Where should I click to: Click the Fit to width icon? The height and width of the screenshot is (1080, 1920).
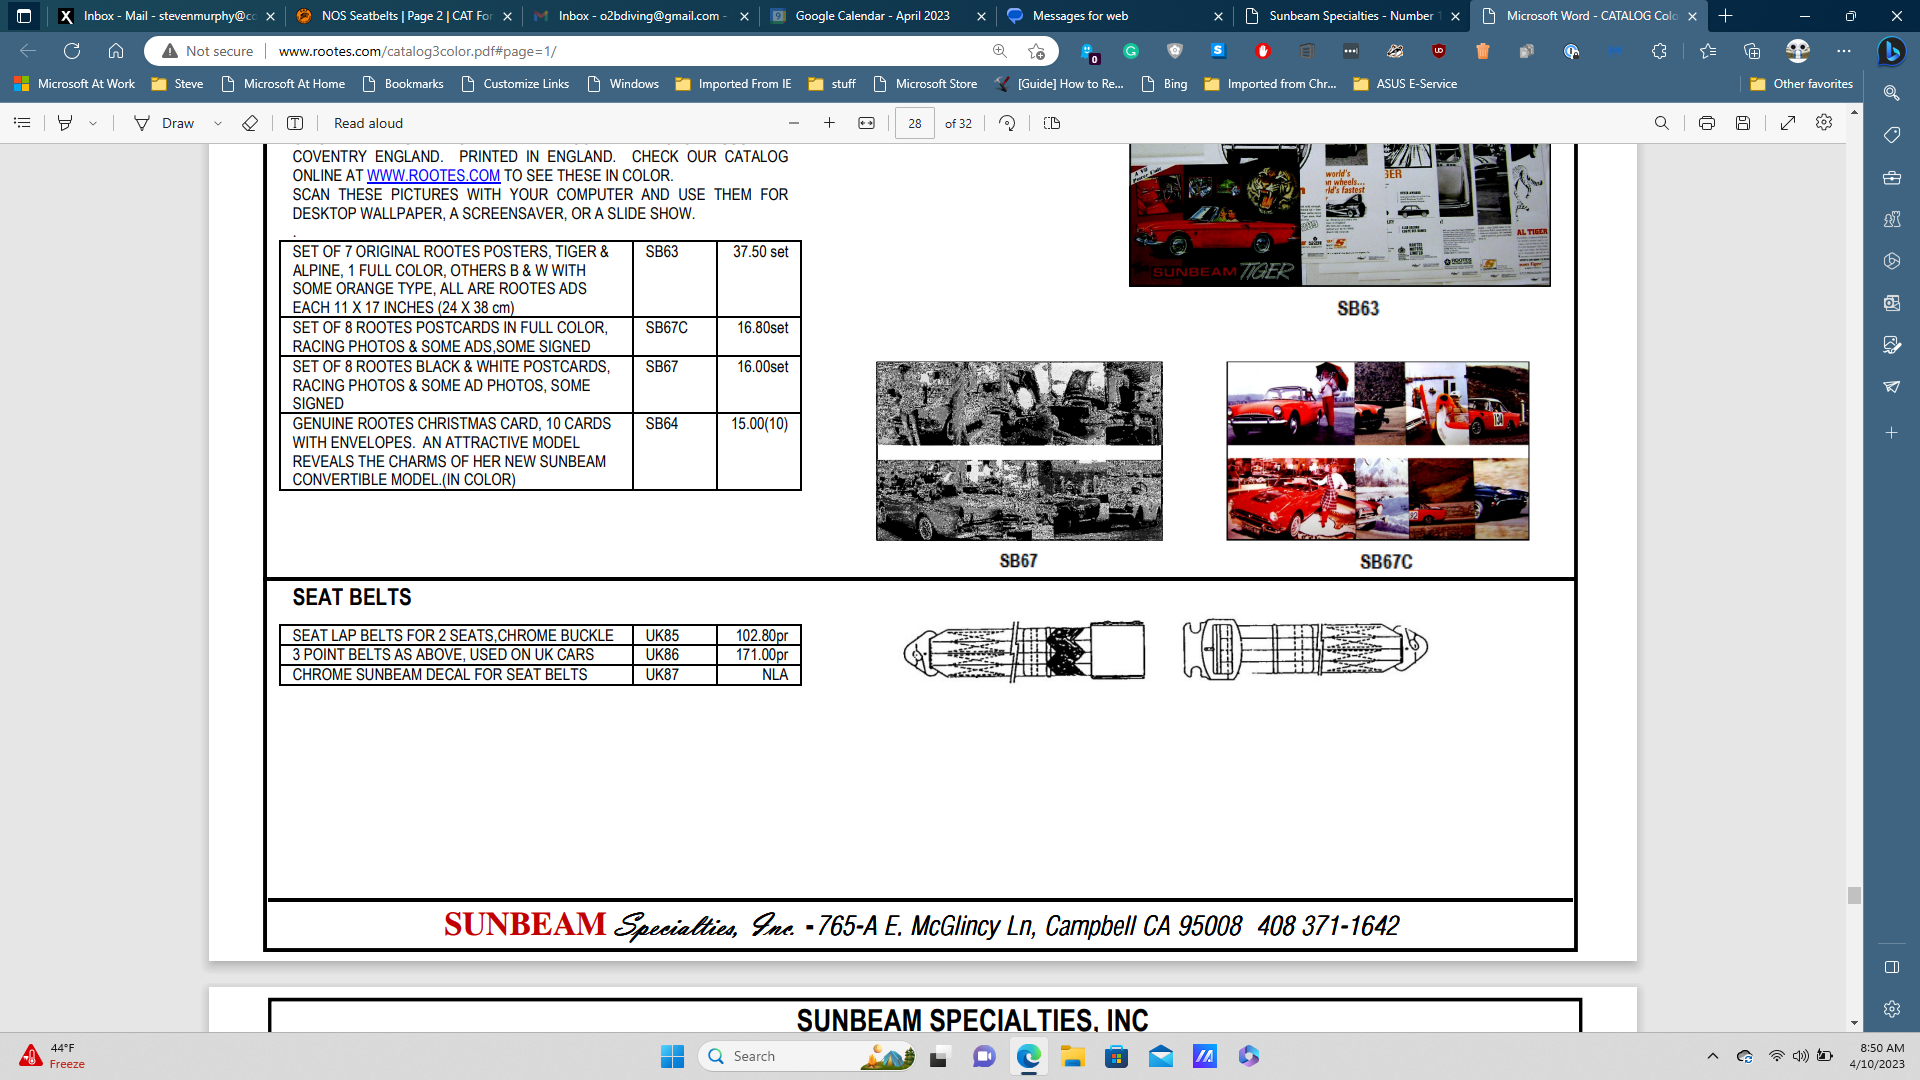(866, 123)
